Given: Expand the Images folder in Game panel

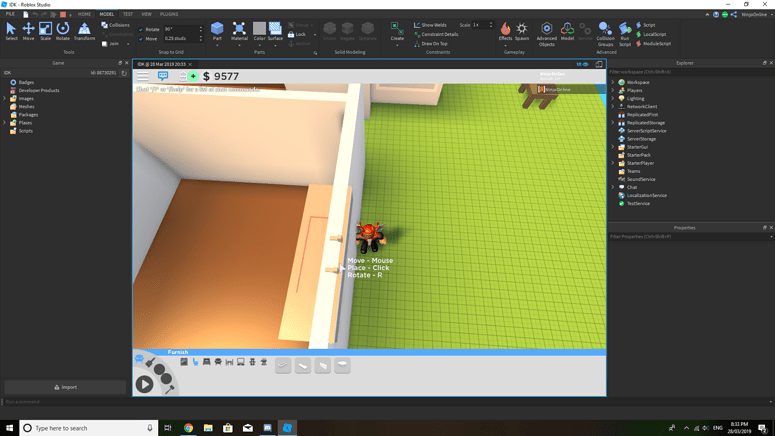Looking at the screenshot, I should tap(5, 98).
